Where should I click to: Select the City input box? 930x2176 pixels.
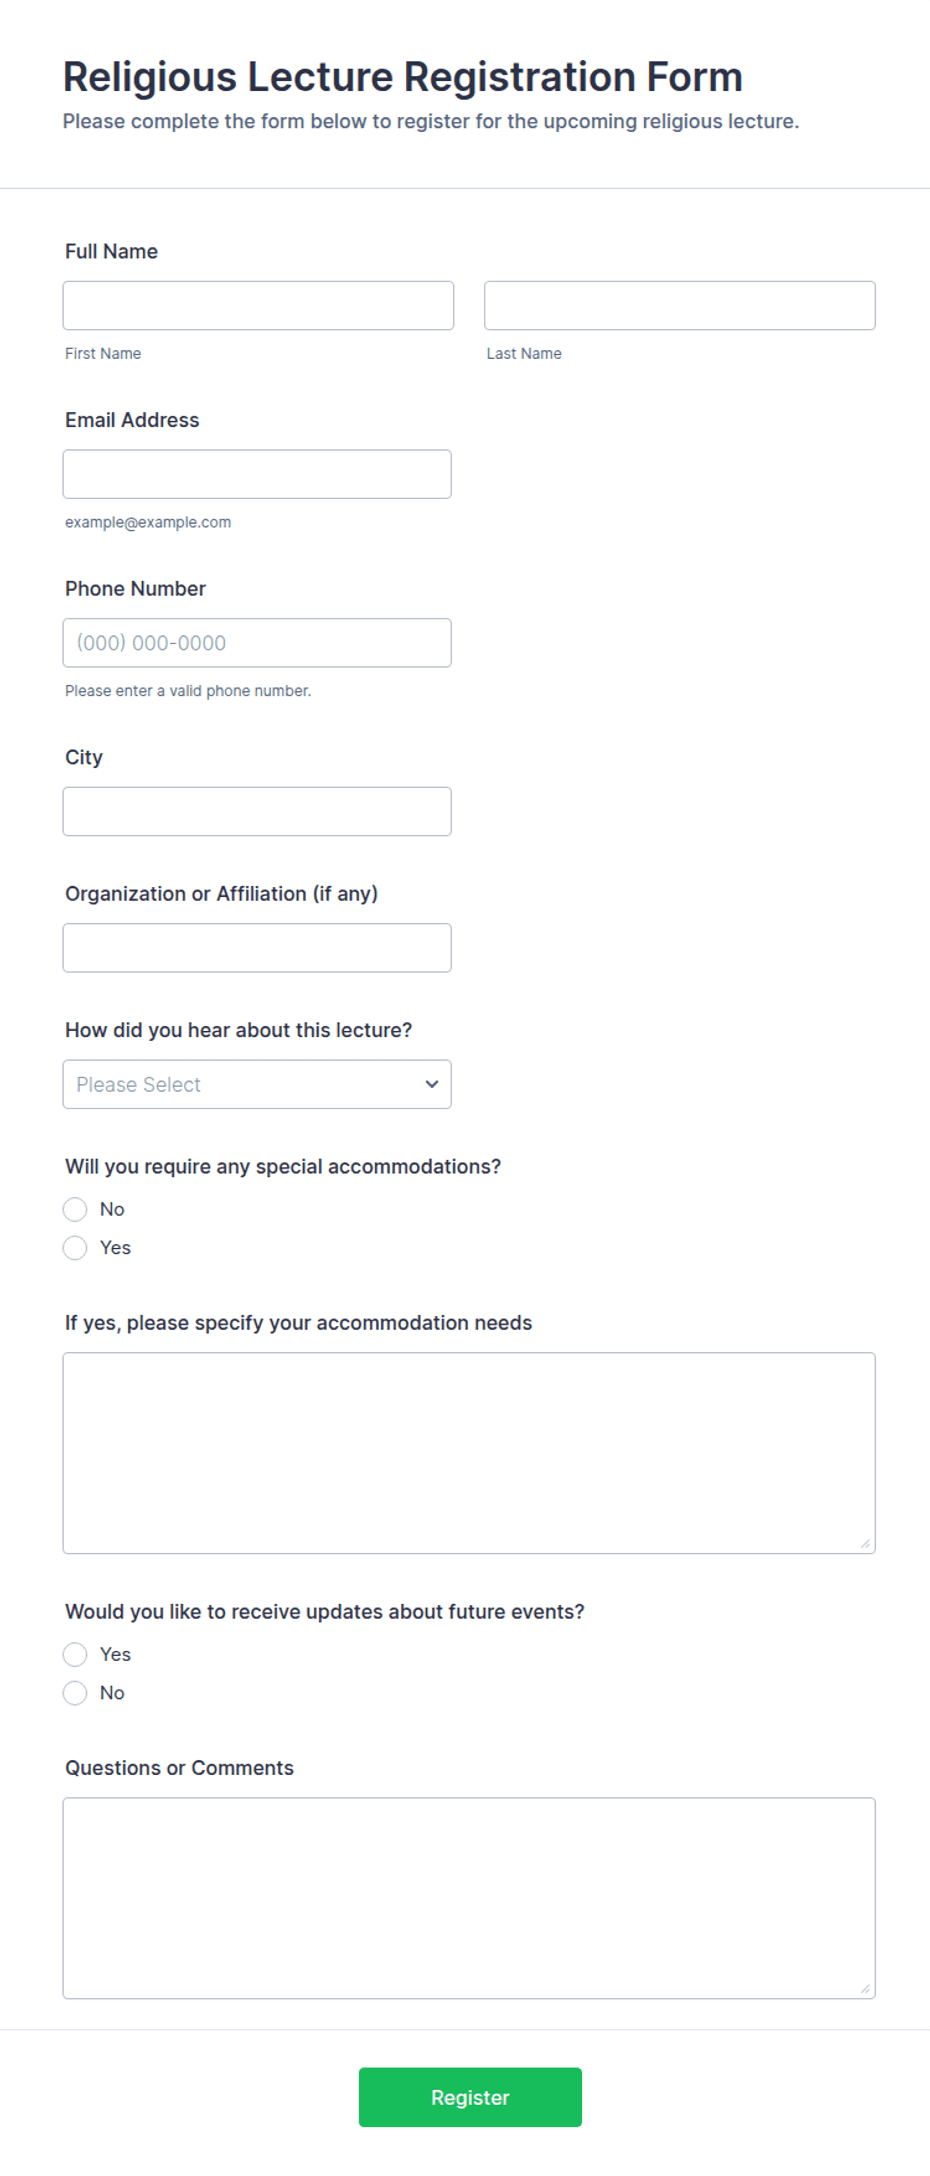[x=257, y=811]
